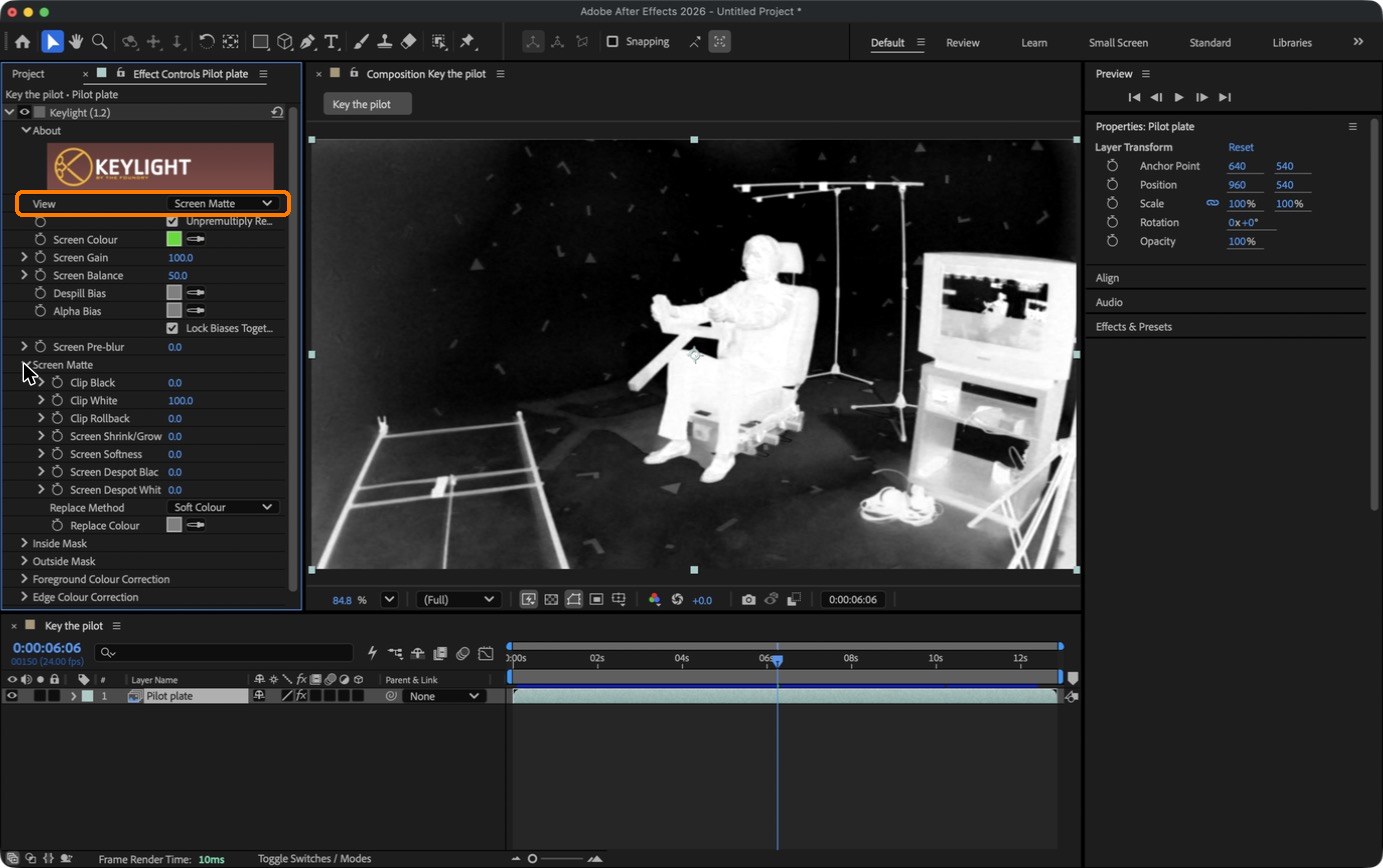The width and height of the screenshot is (1383, 868).
Task: Click the Take Snapshot camera icon
Action: pyautogui.click(x=748, y=600)
